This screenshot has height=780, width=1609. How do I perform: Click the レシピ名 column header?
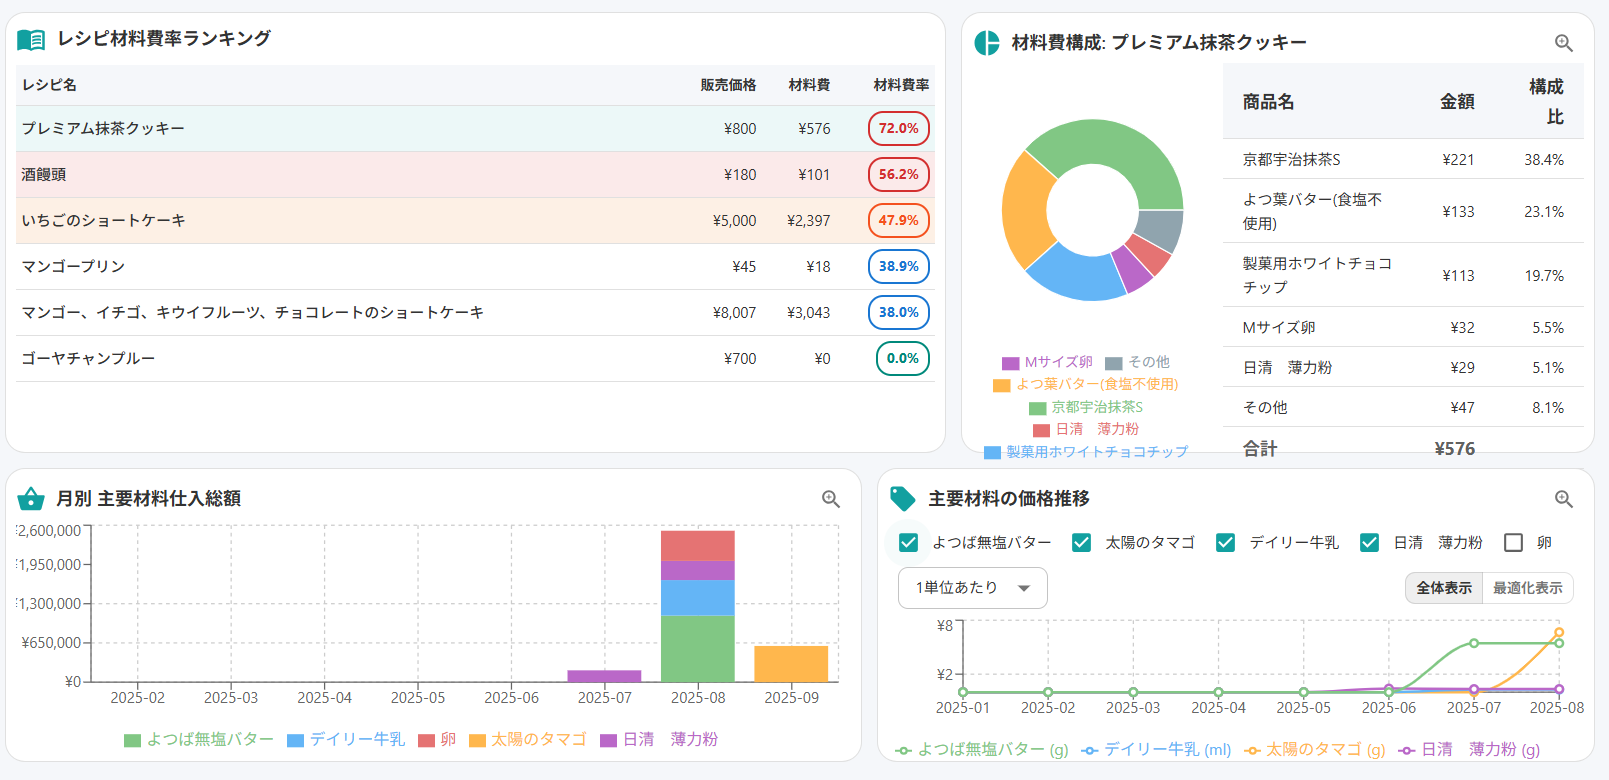coord(49,85)
